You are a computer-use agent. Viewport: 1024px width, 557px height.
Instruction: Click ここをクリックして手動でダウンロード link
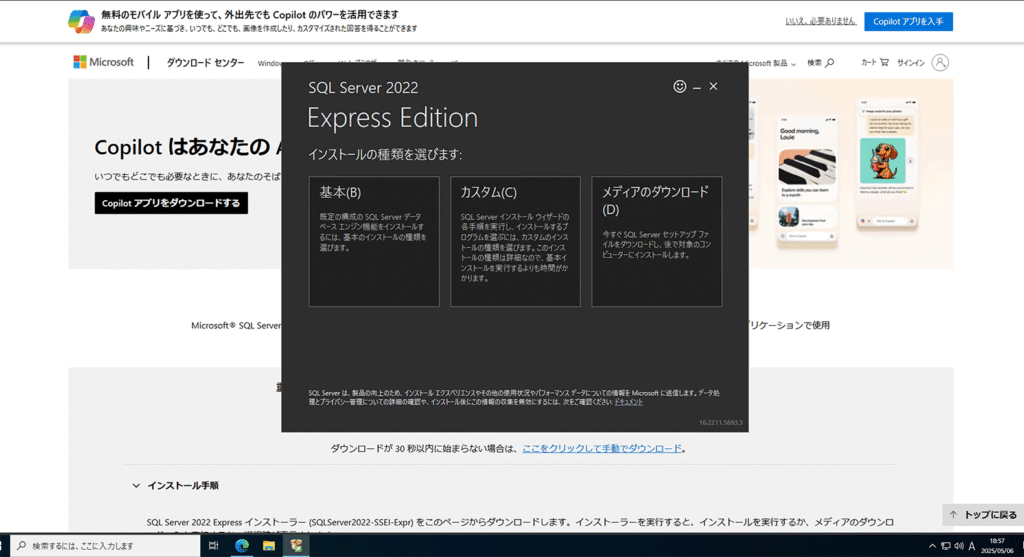[x=601, y=449]
